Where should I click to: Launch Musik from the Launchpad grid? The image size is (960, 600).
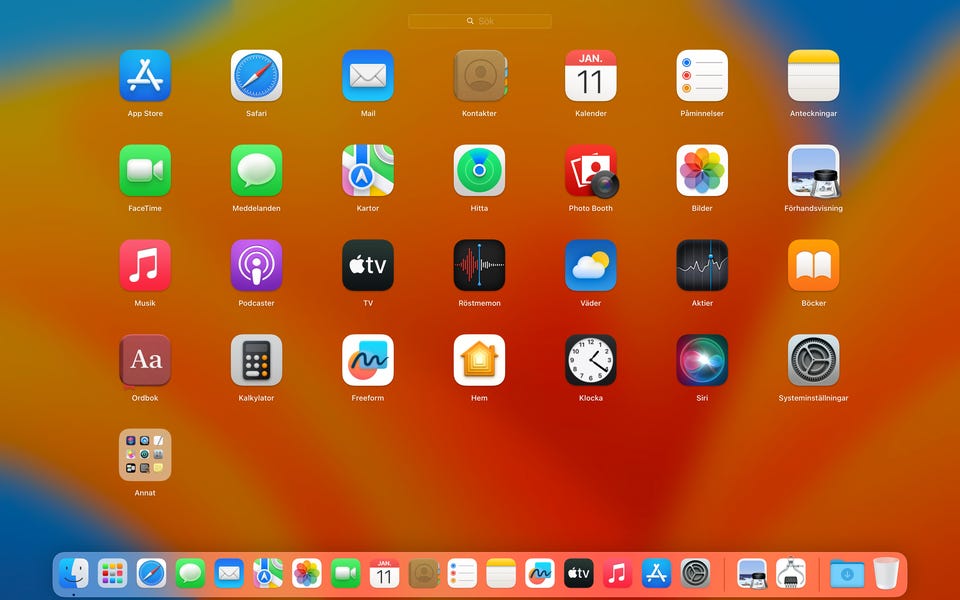[145, 265]
